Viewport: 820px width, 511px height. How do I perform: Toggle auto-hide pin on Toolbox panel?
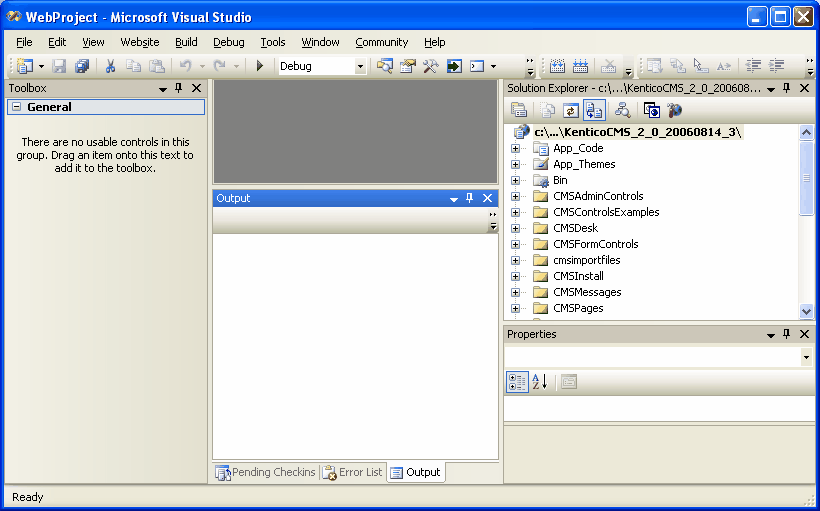pyautogui.click(x=178, y=88)
